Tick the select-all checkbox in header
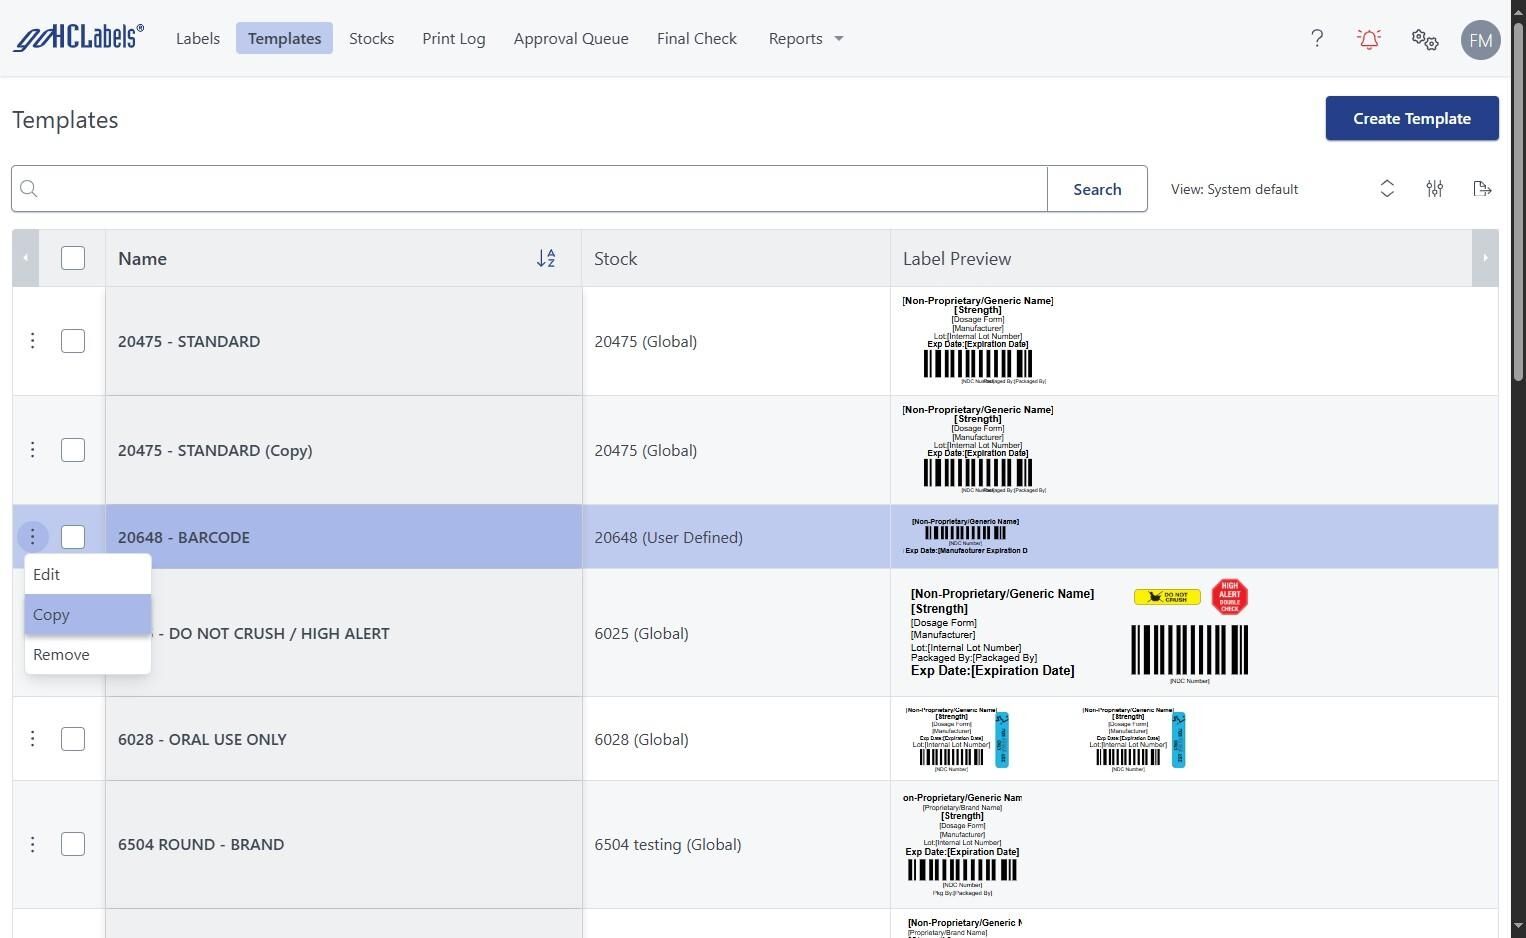 [x=73, y=258]
